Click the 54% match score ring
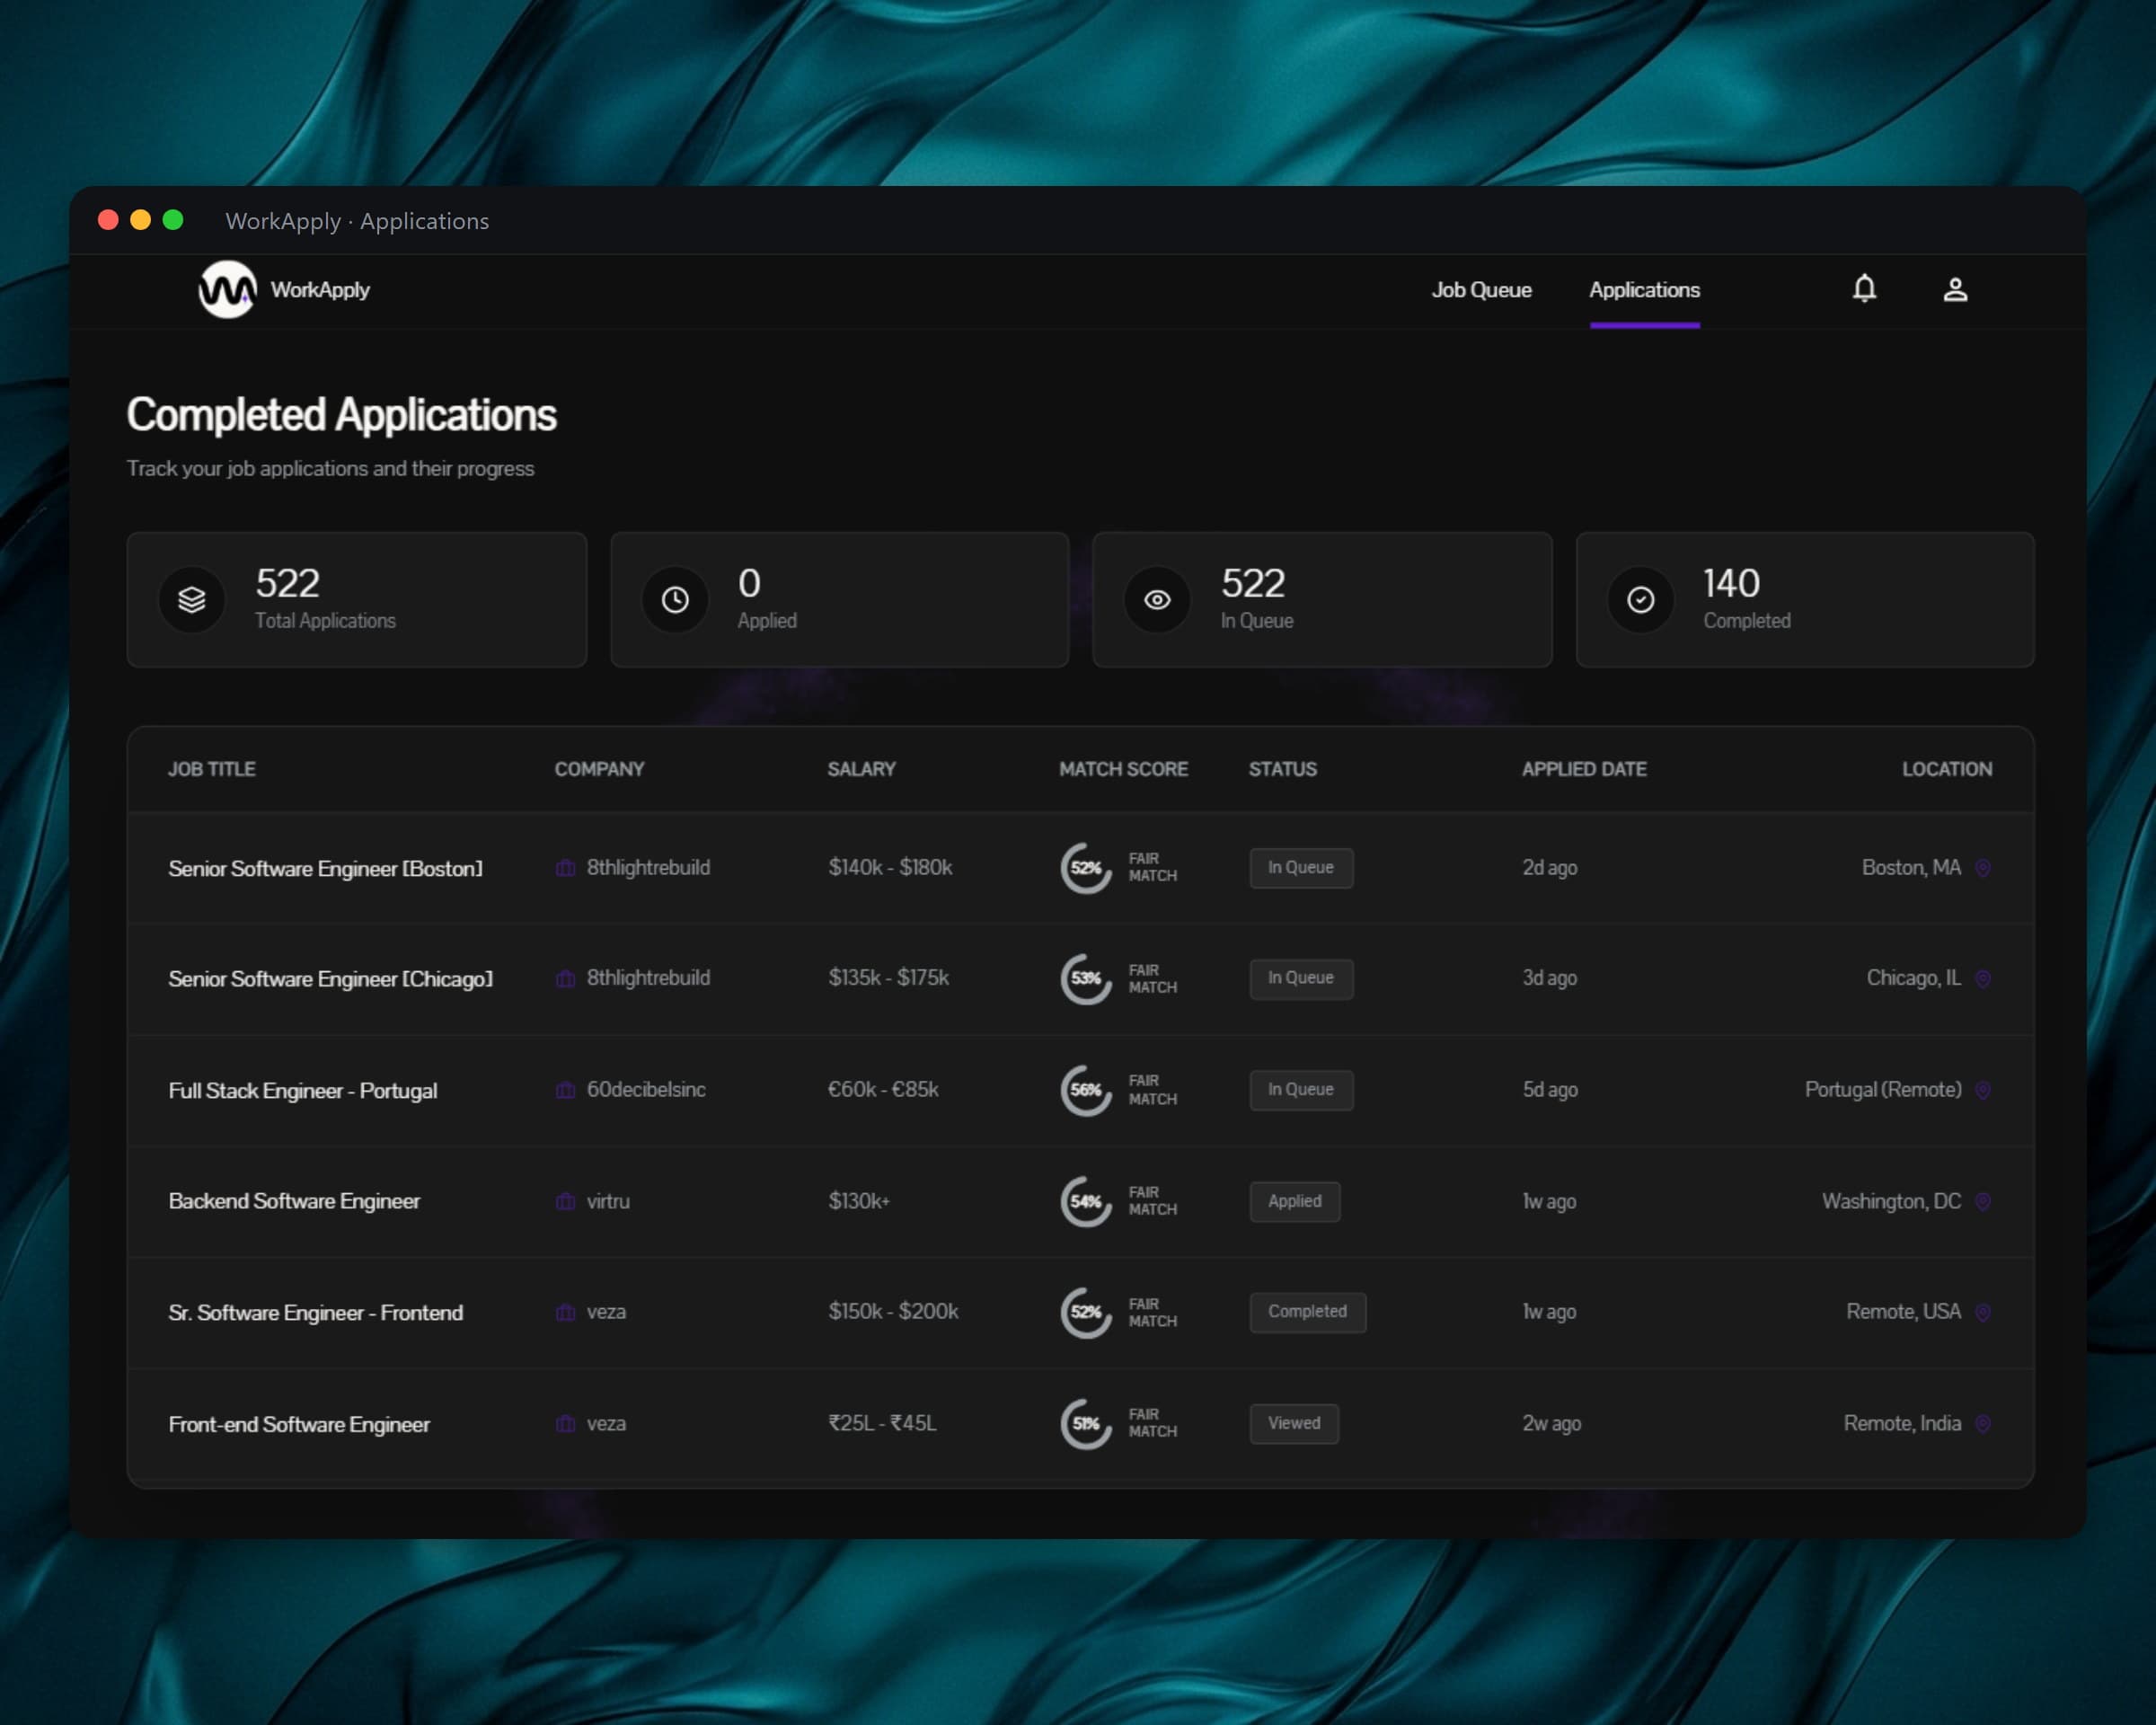The image size is (2156, 1725). (x=1086, y=1201)
